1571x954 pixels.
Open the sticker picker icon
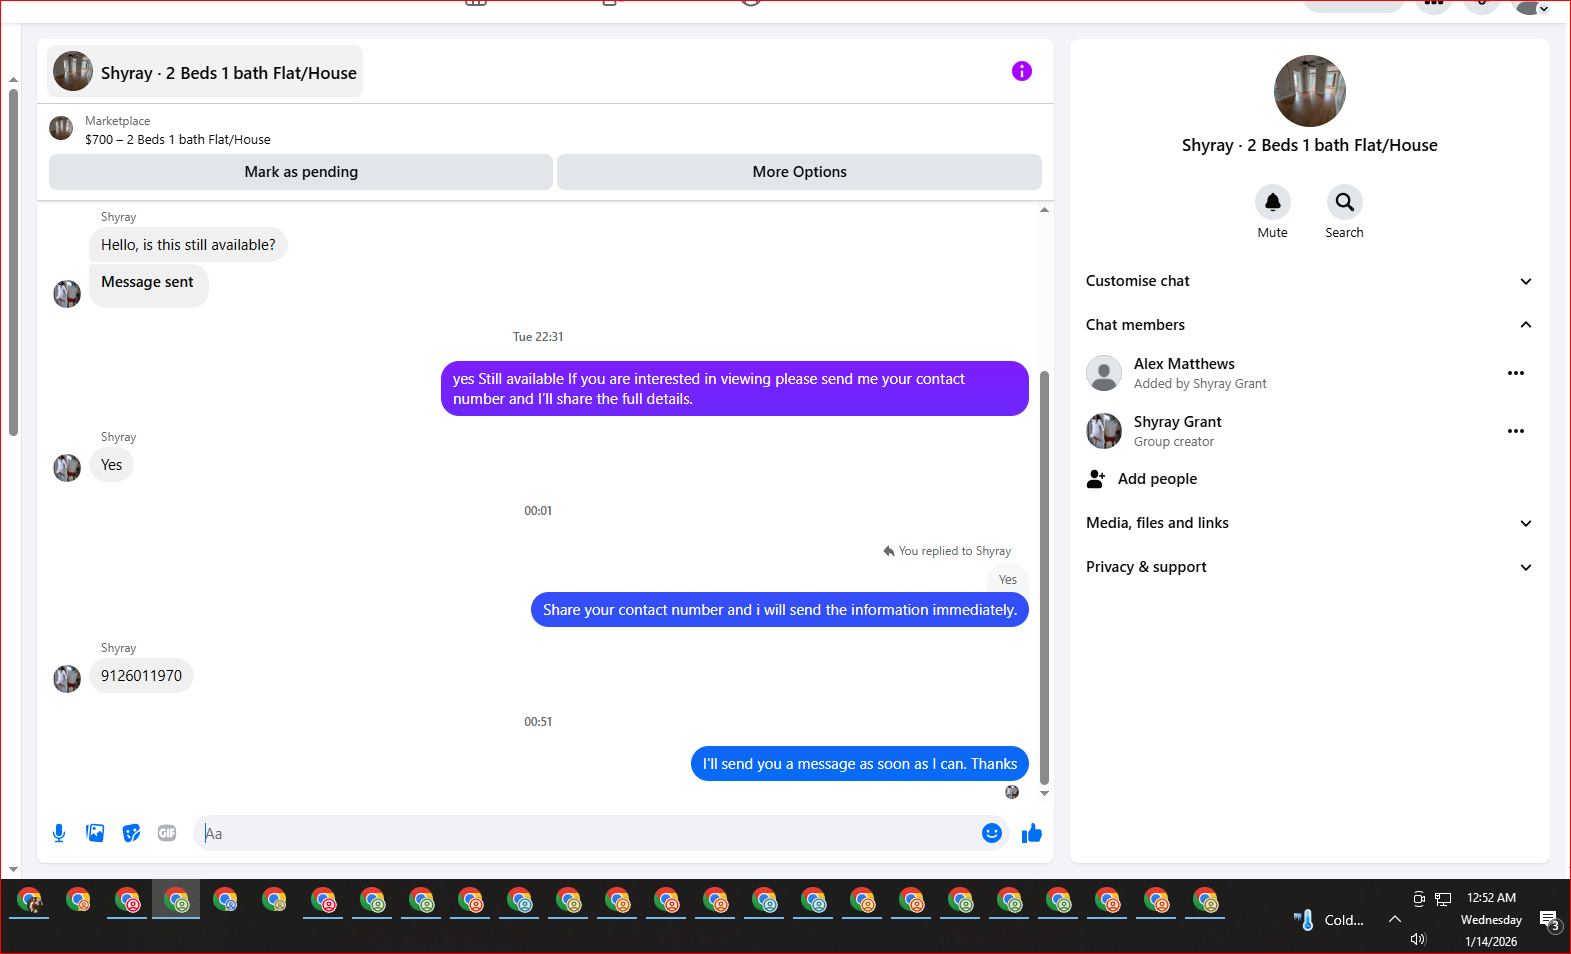(x=131, y=833)
